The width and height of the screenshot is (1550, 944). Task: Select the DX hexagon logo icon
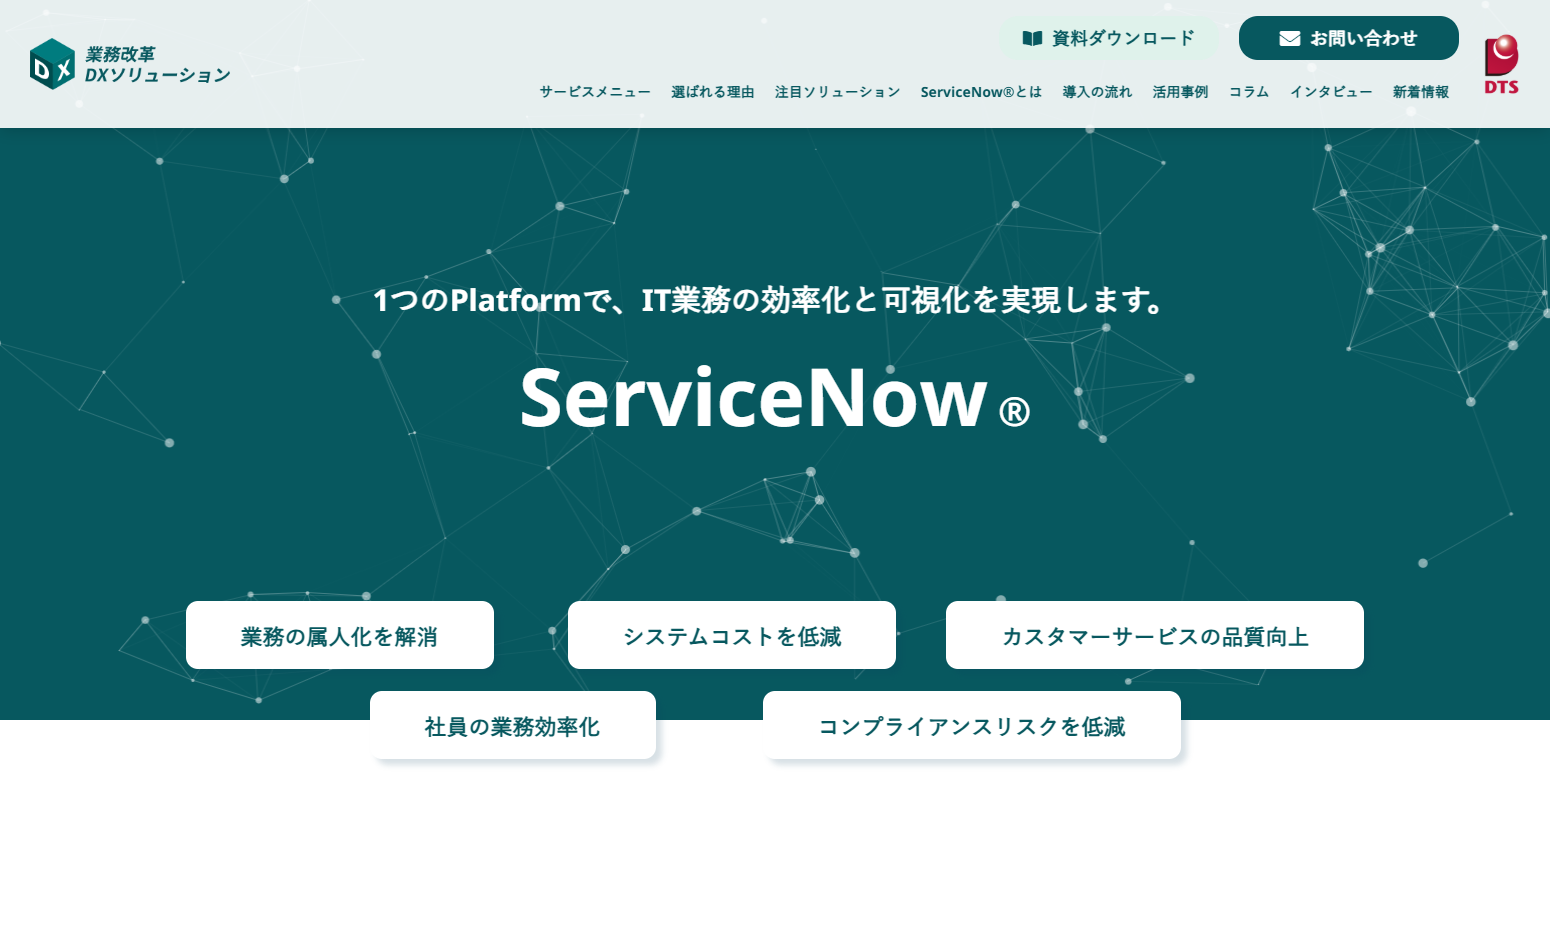(52, 64)
